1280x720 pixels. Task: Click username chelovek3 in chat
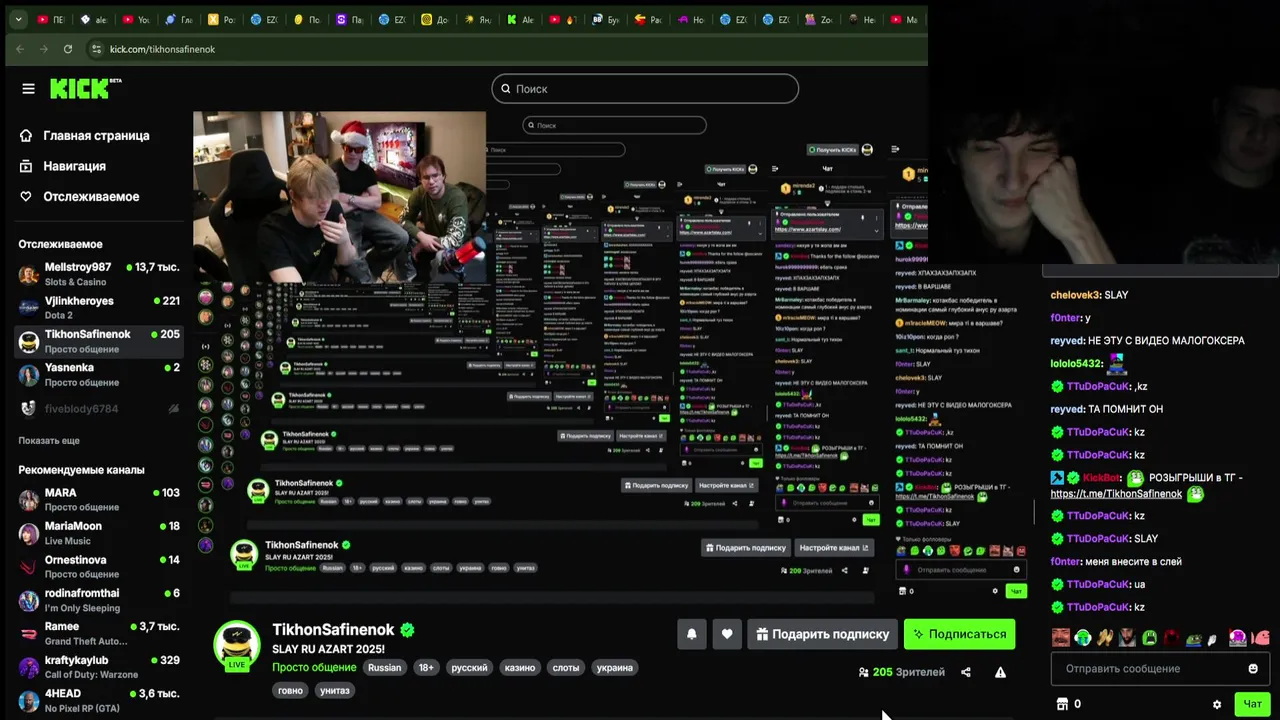pyautogui.click(x=1076, y=295)
